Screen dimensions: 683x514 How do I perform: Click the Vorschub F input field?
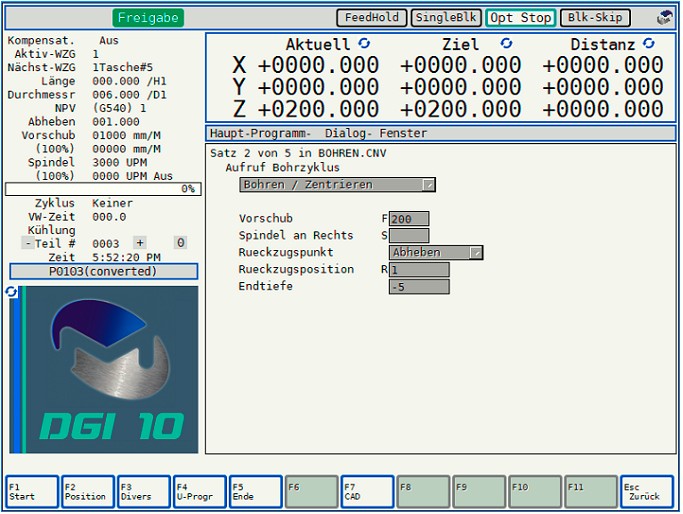(x=409, y=219)
